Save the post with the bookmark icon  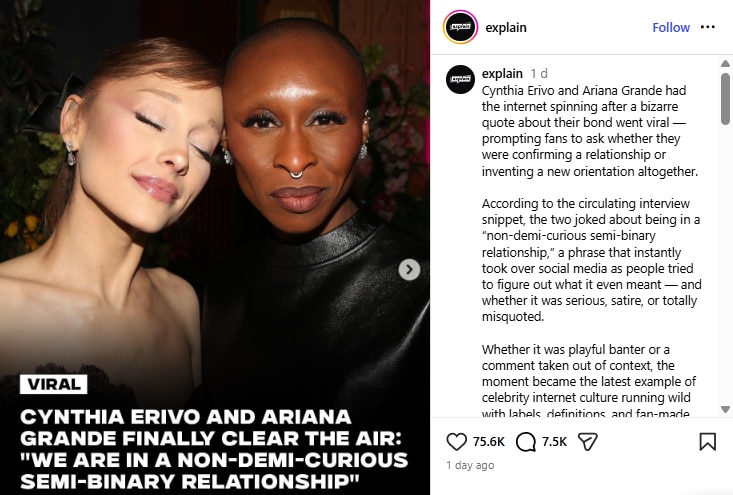(707, 441)
